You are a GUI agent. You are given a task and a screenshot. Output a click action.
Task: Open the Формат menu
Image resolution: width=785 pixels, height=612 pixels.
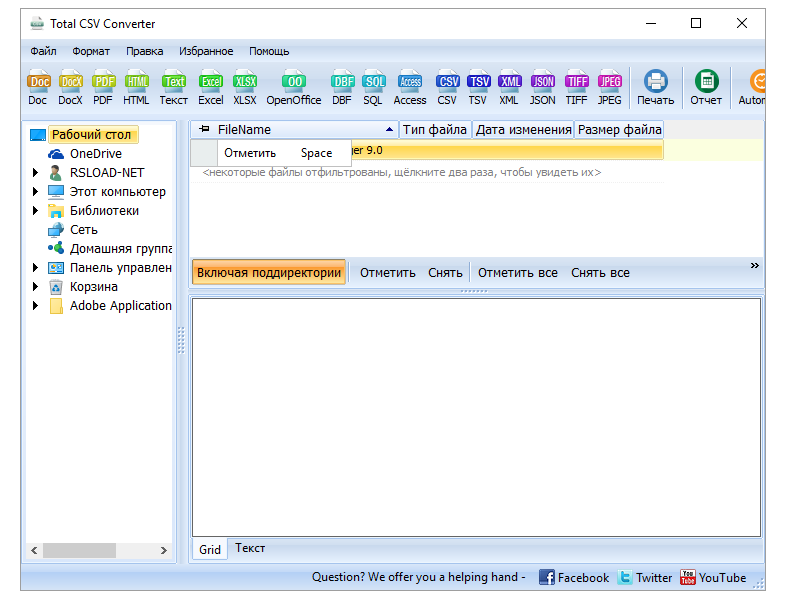[x=91, y=51]
